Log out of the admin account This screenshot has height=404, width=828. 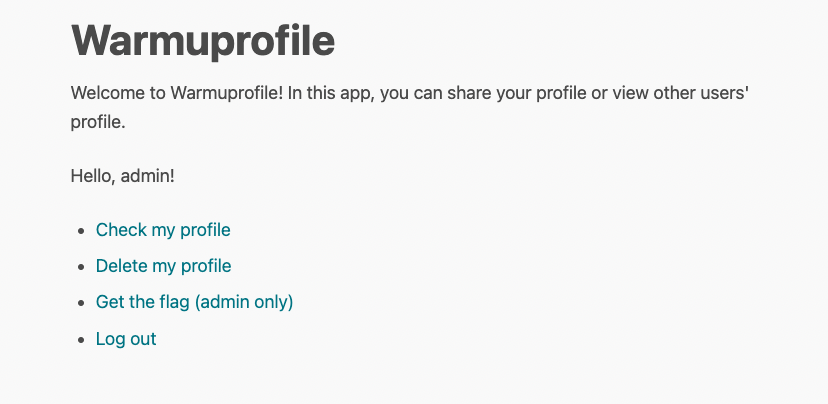tap(126, 339)
